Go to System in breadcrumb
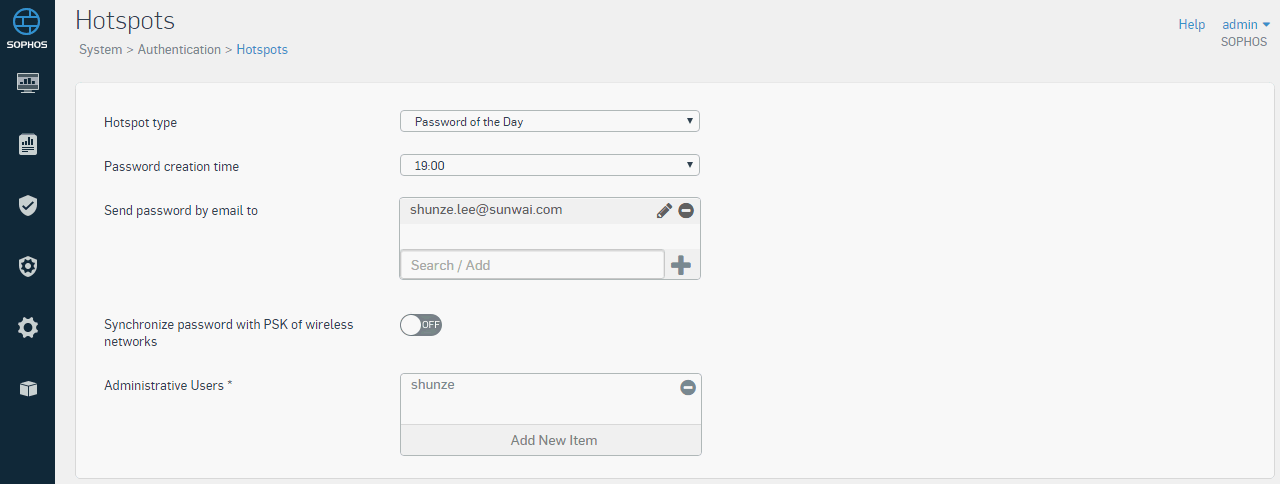Image resolution: width=1280 pixels, height=484 pixels. pyautogui.click(x=100, y=49)
